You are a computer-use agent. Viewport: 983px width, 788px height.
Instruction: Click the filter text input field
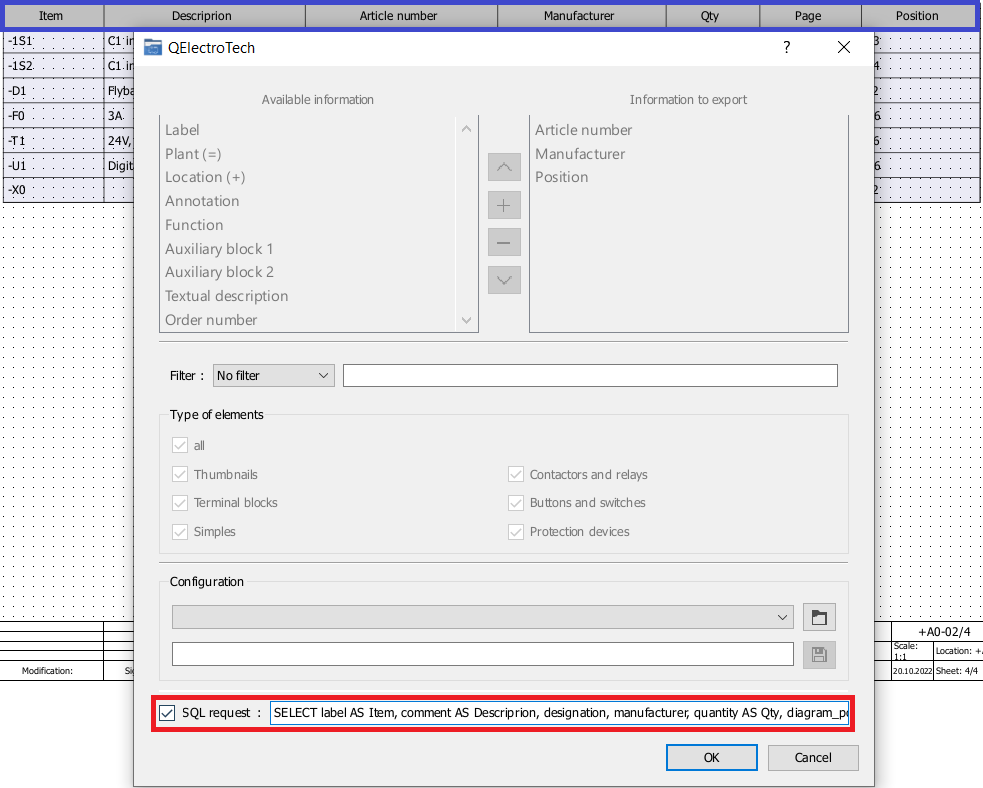coord(589,375)
